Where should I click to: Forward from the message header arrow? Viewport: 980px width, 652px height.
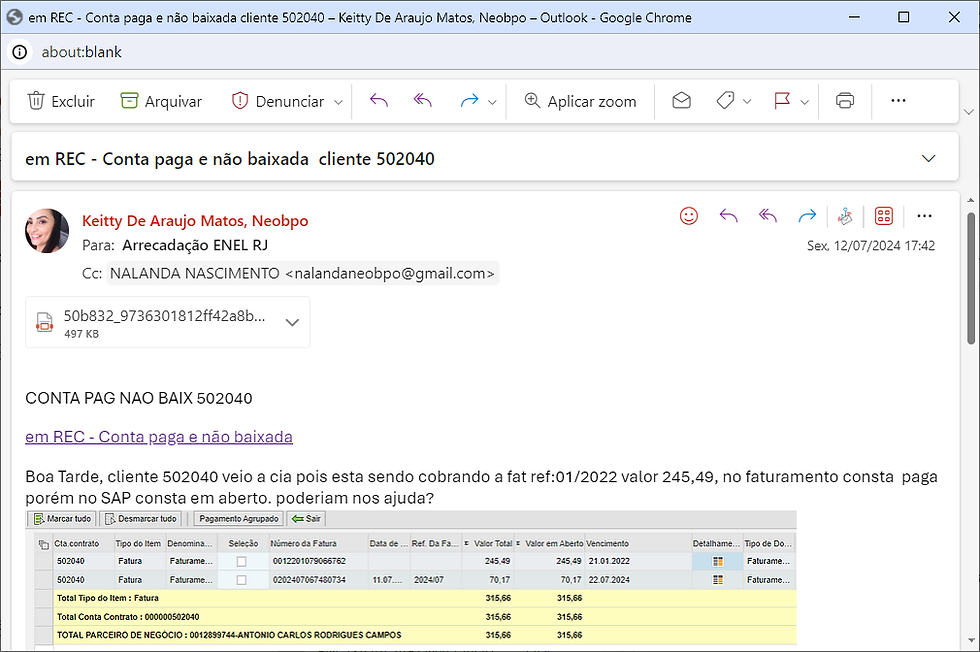point(807,216)
